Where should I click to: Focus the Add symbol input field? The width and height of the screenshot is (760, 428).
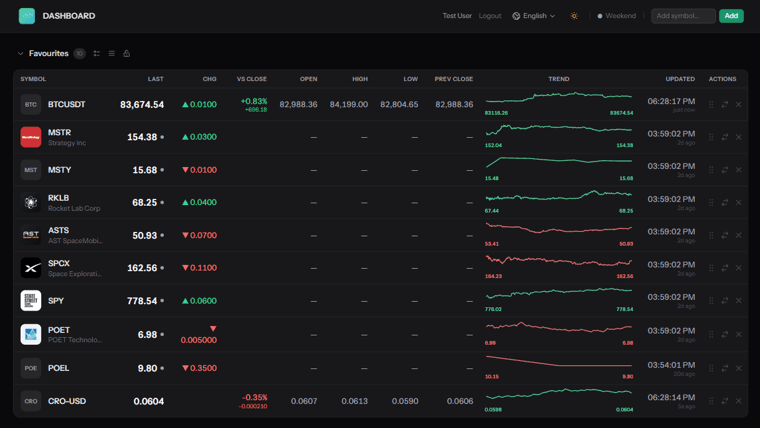tap(683, 16)
